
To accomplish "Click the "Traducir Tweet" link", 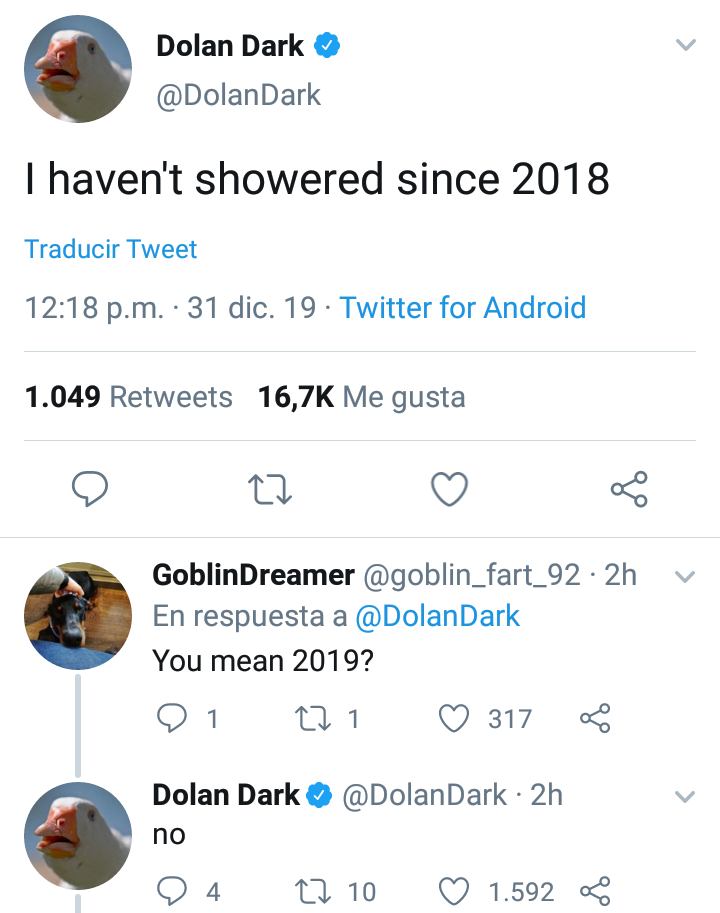I will pos(111,249).
